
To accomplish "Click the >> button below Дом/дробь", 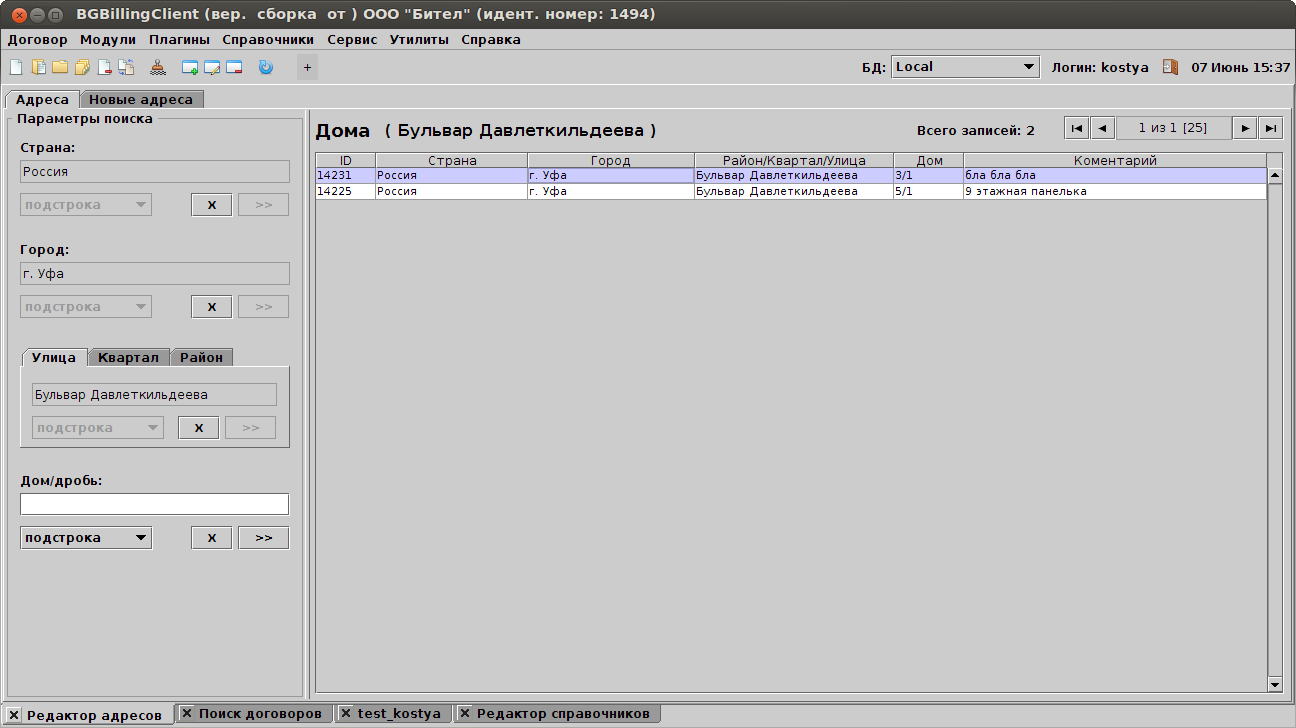I will (263, 537).
